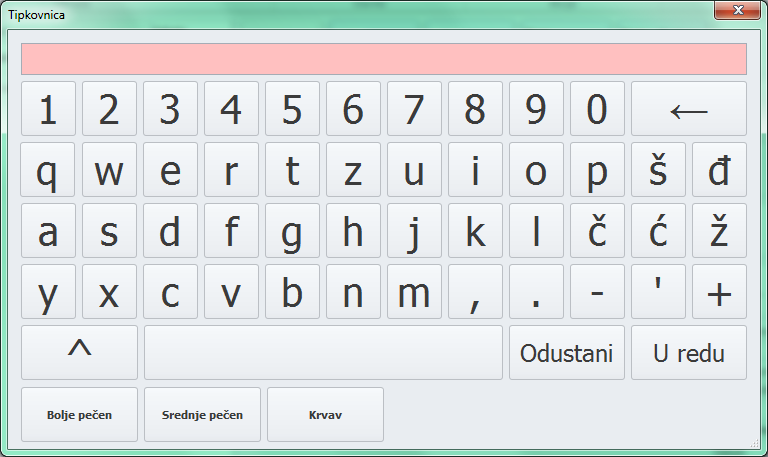
Task: Close the Tipkovnica window
Action: [x=738, y=10]
